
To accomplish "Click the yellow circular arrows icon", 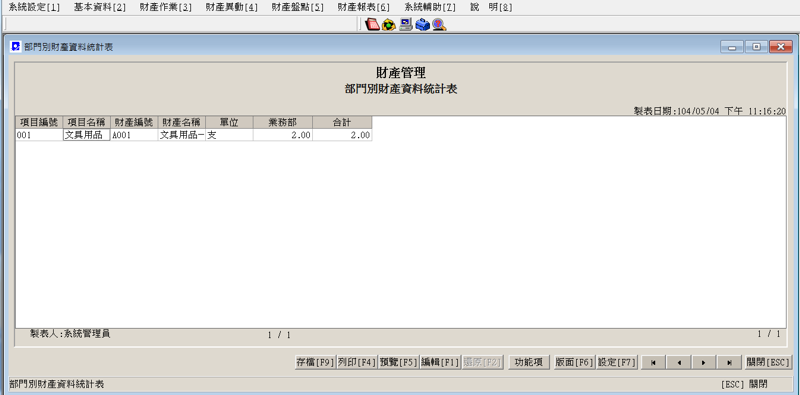I will coord(389,24).
